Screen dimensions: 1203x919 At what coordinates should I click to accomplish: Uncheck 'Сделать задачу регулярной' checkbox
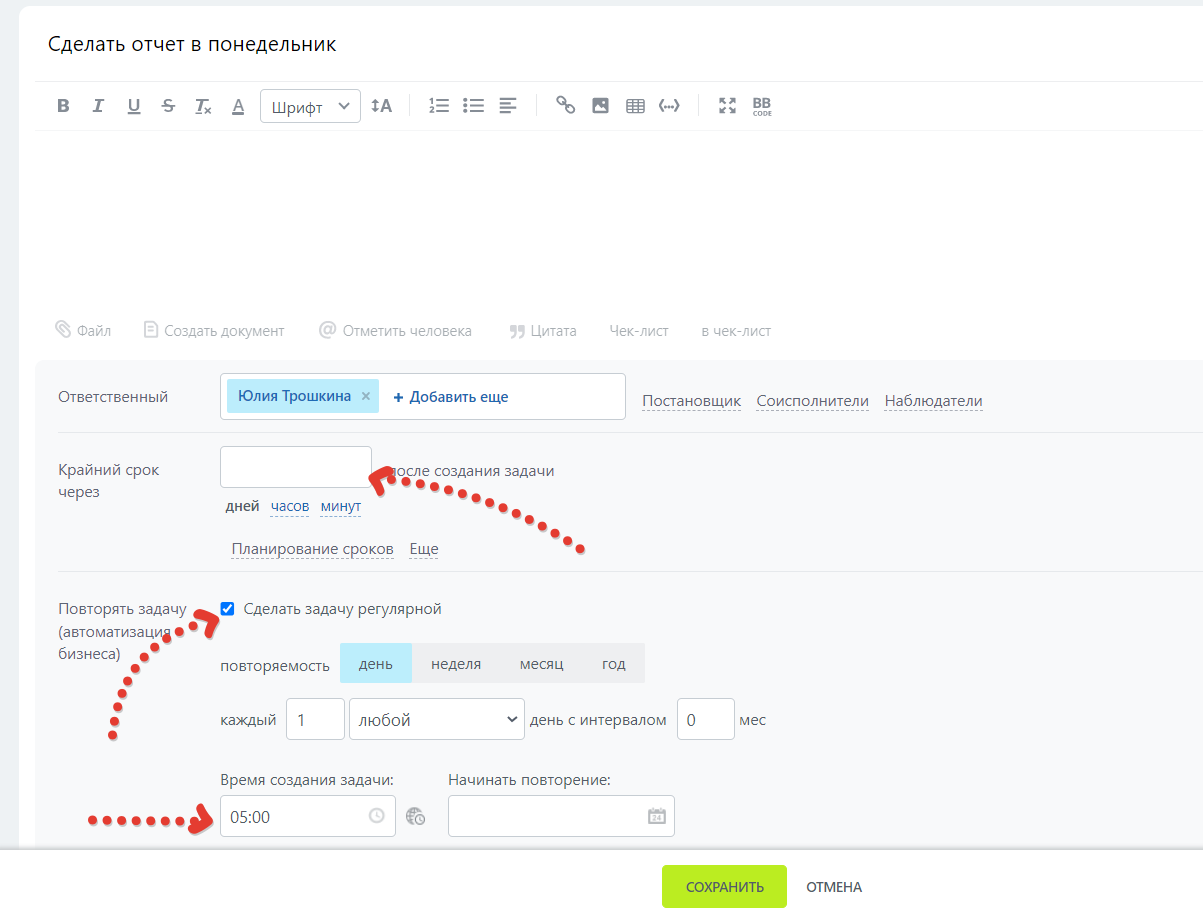[x=228, y=609]
